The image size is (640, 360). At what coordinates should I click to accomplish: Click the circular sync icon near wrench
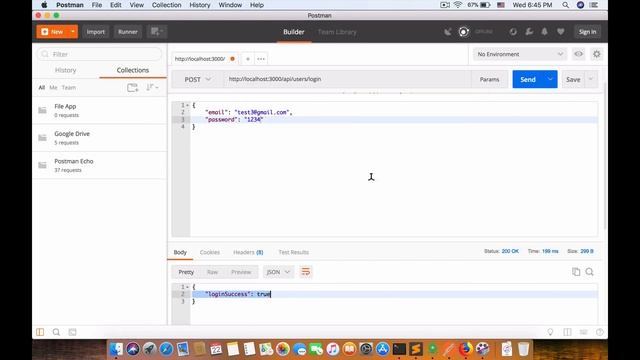click(x=513, y=32)
